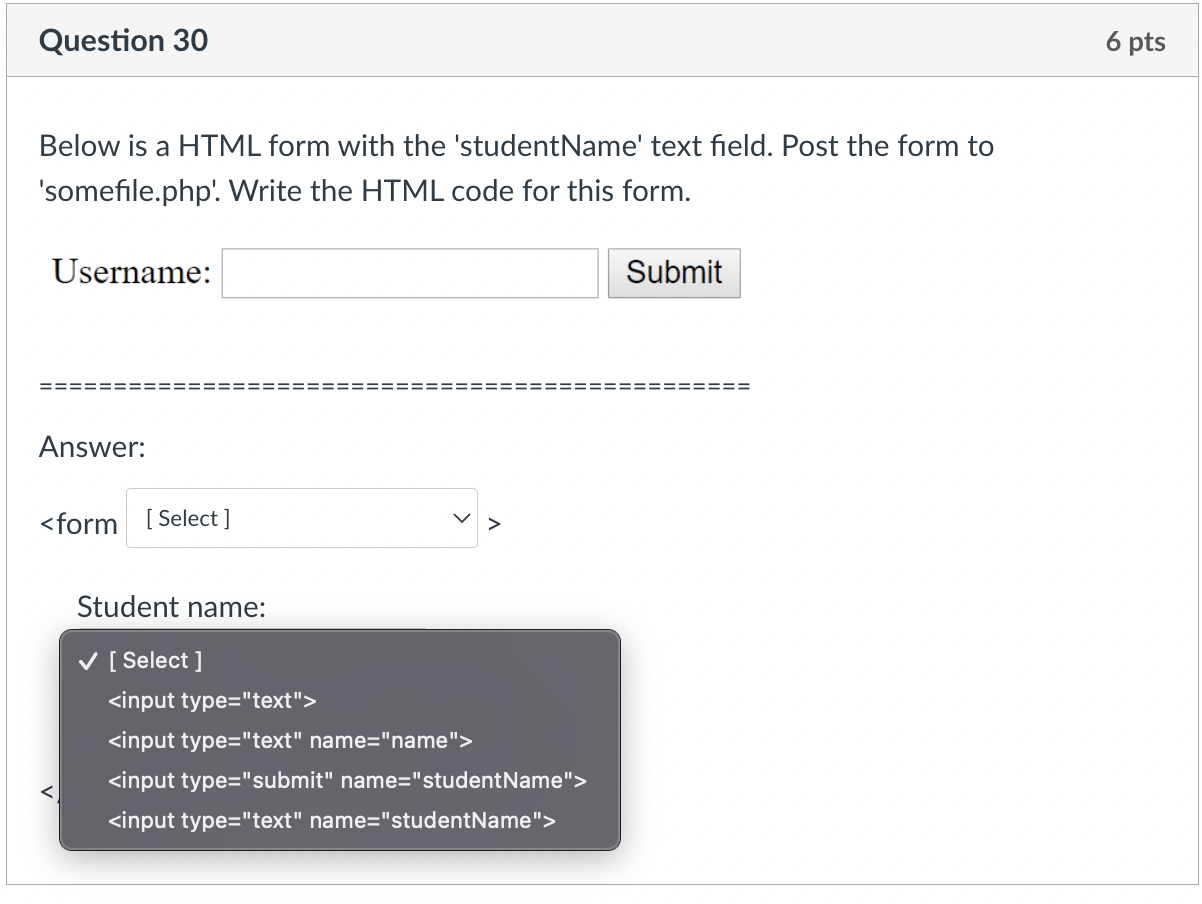Click the 'Question 30' header label
The image size is (1202, 904).
pyautogui.click(x=122, y=41)
